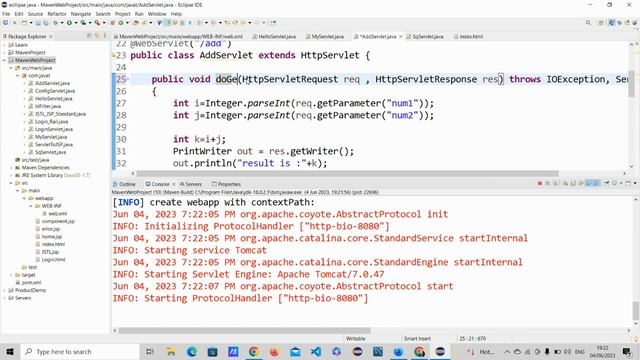
Task: Click the Coverage run icon in toolbar
Action: 83,23
